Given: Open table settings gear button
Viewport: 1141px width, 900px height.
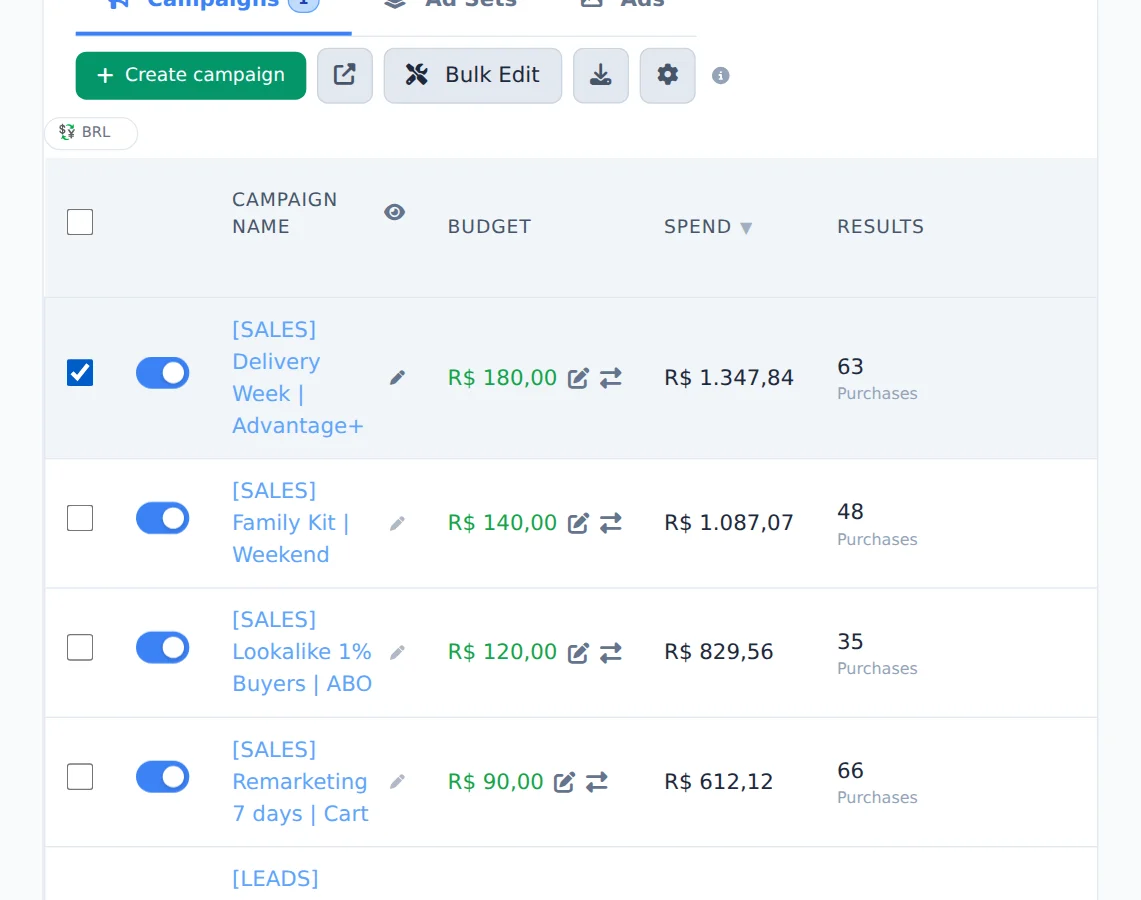Looking at the screenshot, I should 667,76.
